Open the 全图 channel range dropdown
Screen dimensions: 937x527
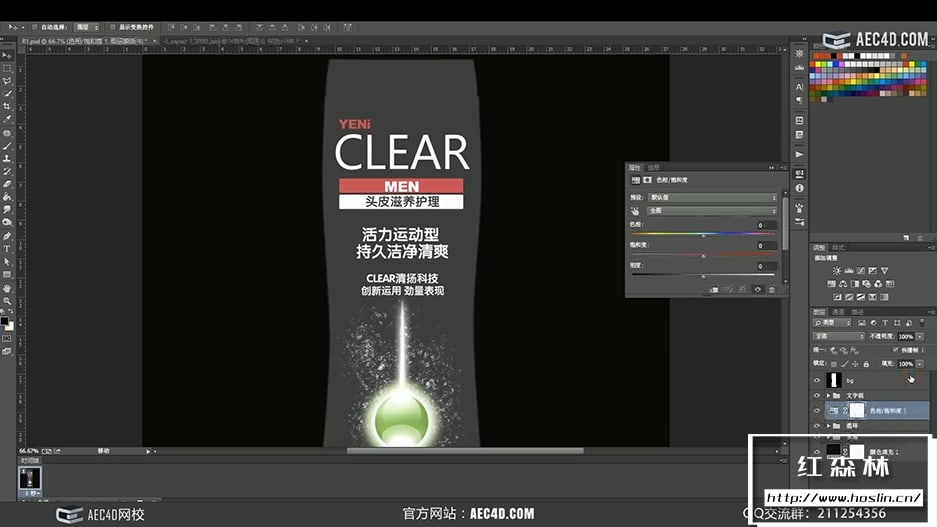click(712, 211)
